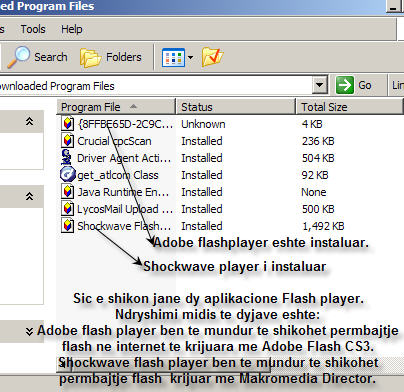Screen dimensions: 404x392
Task: Open the Views dropdown arrow
Action: pos(190,57)
